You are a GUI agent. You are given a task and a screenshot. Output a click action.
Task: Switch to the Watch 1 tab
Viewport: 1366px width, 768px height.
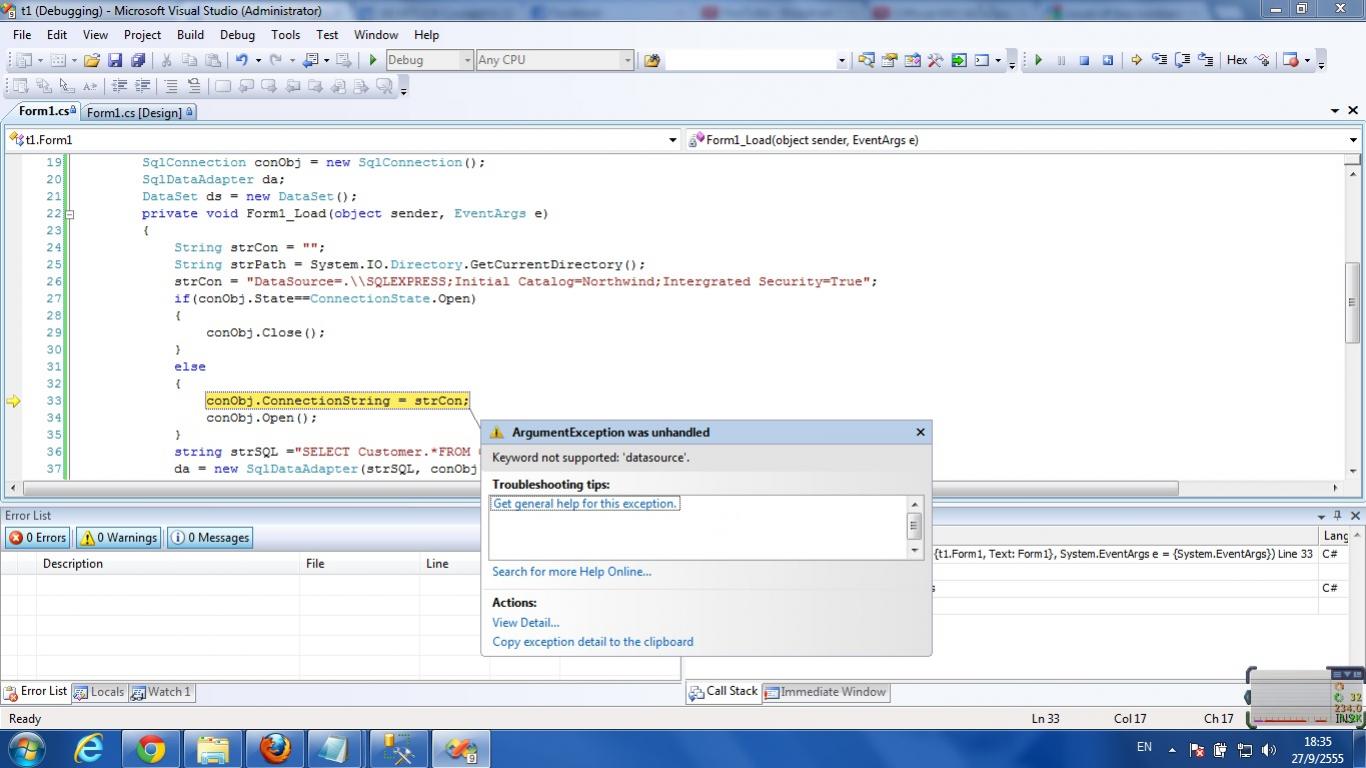coord(162,691)
